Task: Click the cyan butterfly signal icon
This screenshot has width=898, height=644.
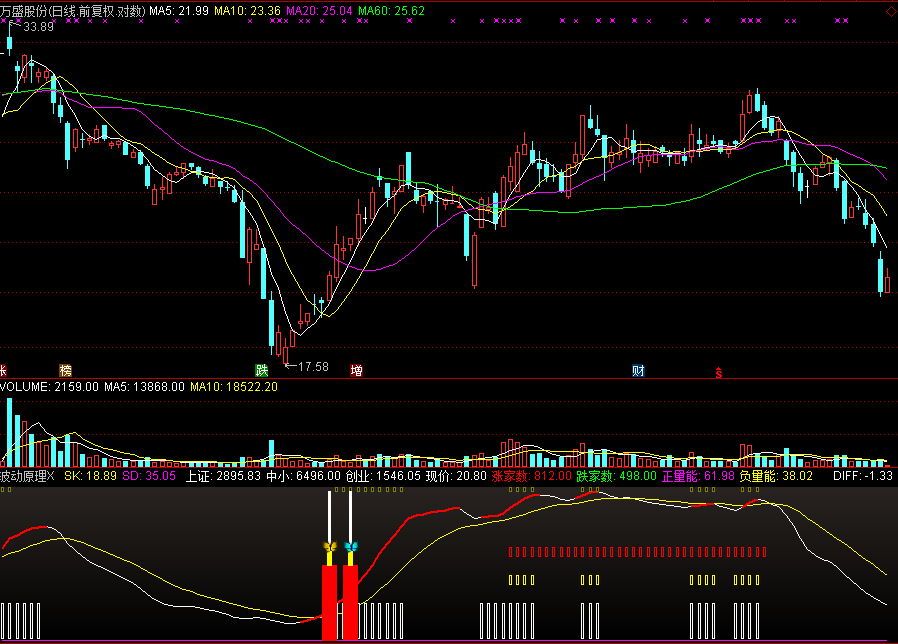Action: click(351, 547)
